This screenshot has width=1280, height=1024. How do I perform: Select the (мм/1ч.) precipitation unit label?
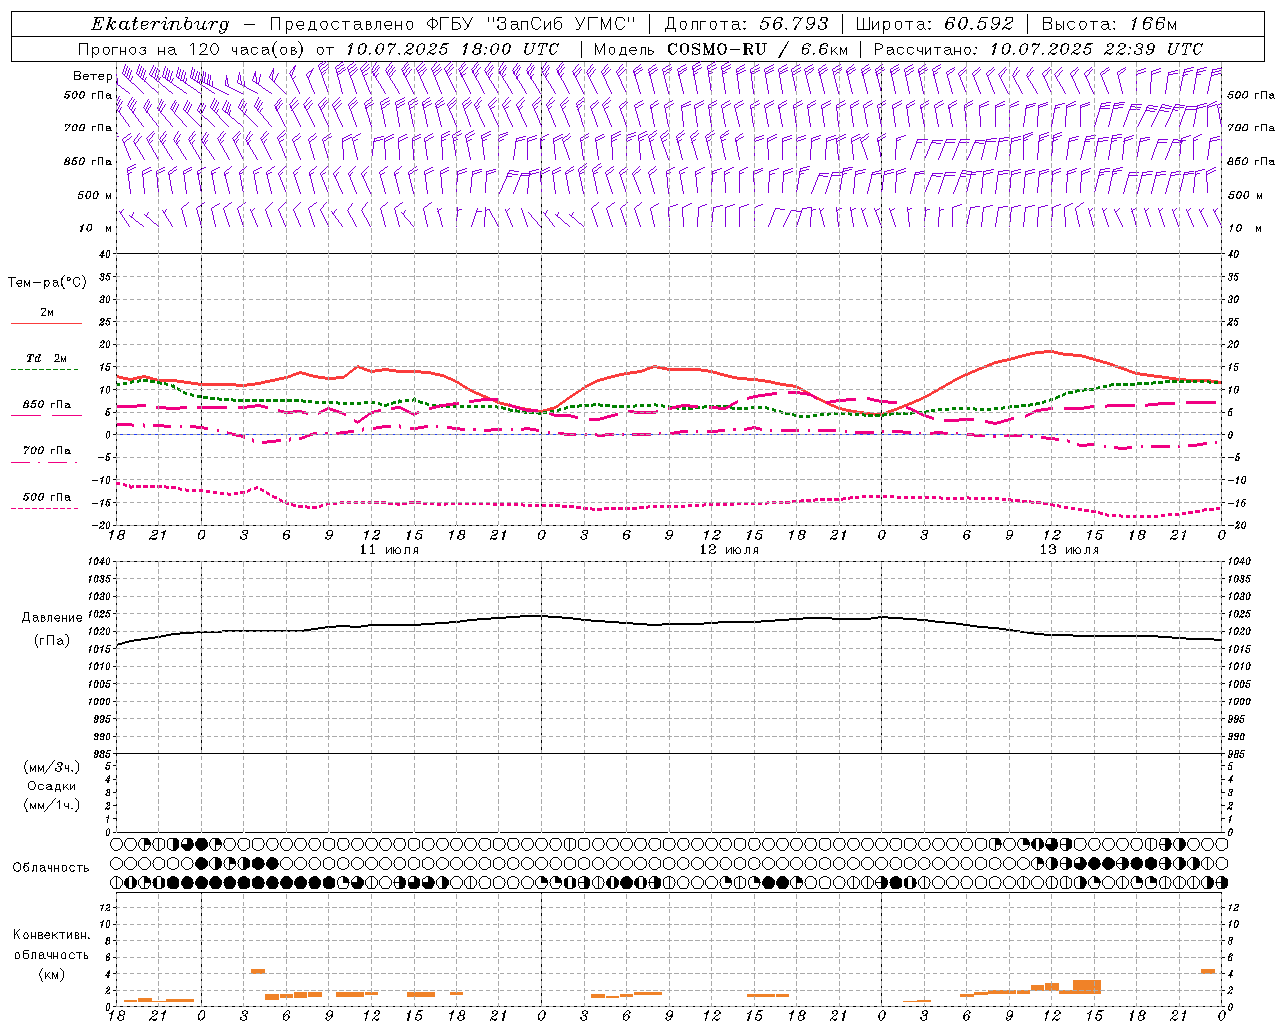[x=52, y=805]
